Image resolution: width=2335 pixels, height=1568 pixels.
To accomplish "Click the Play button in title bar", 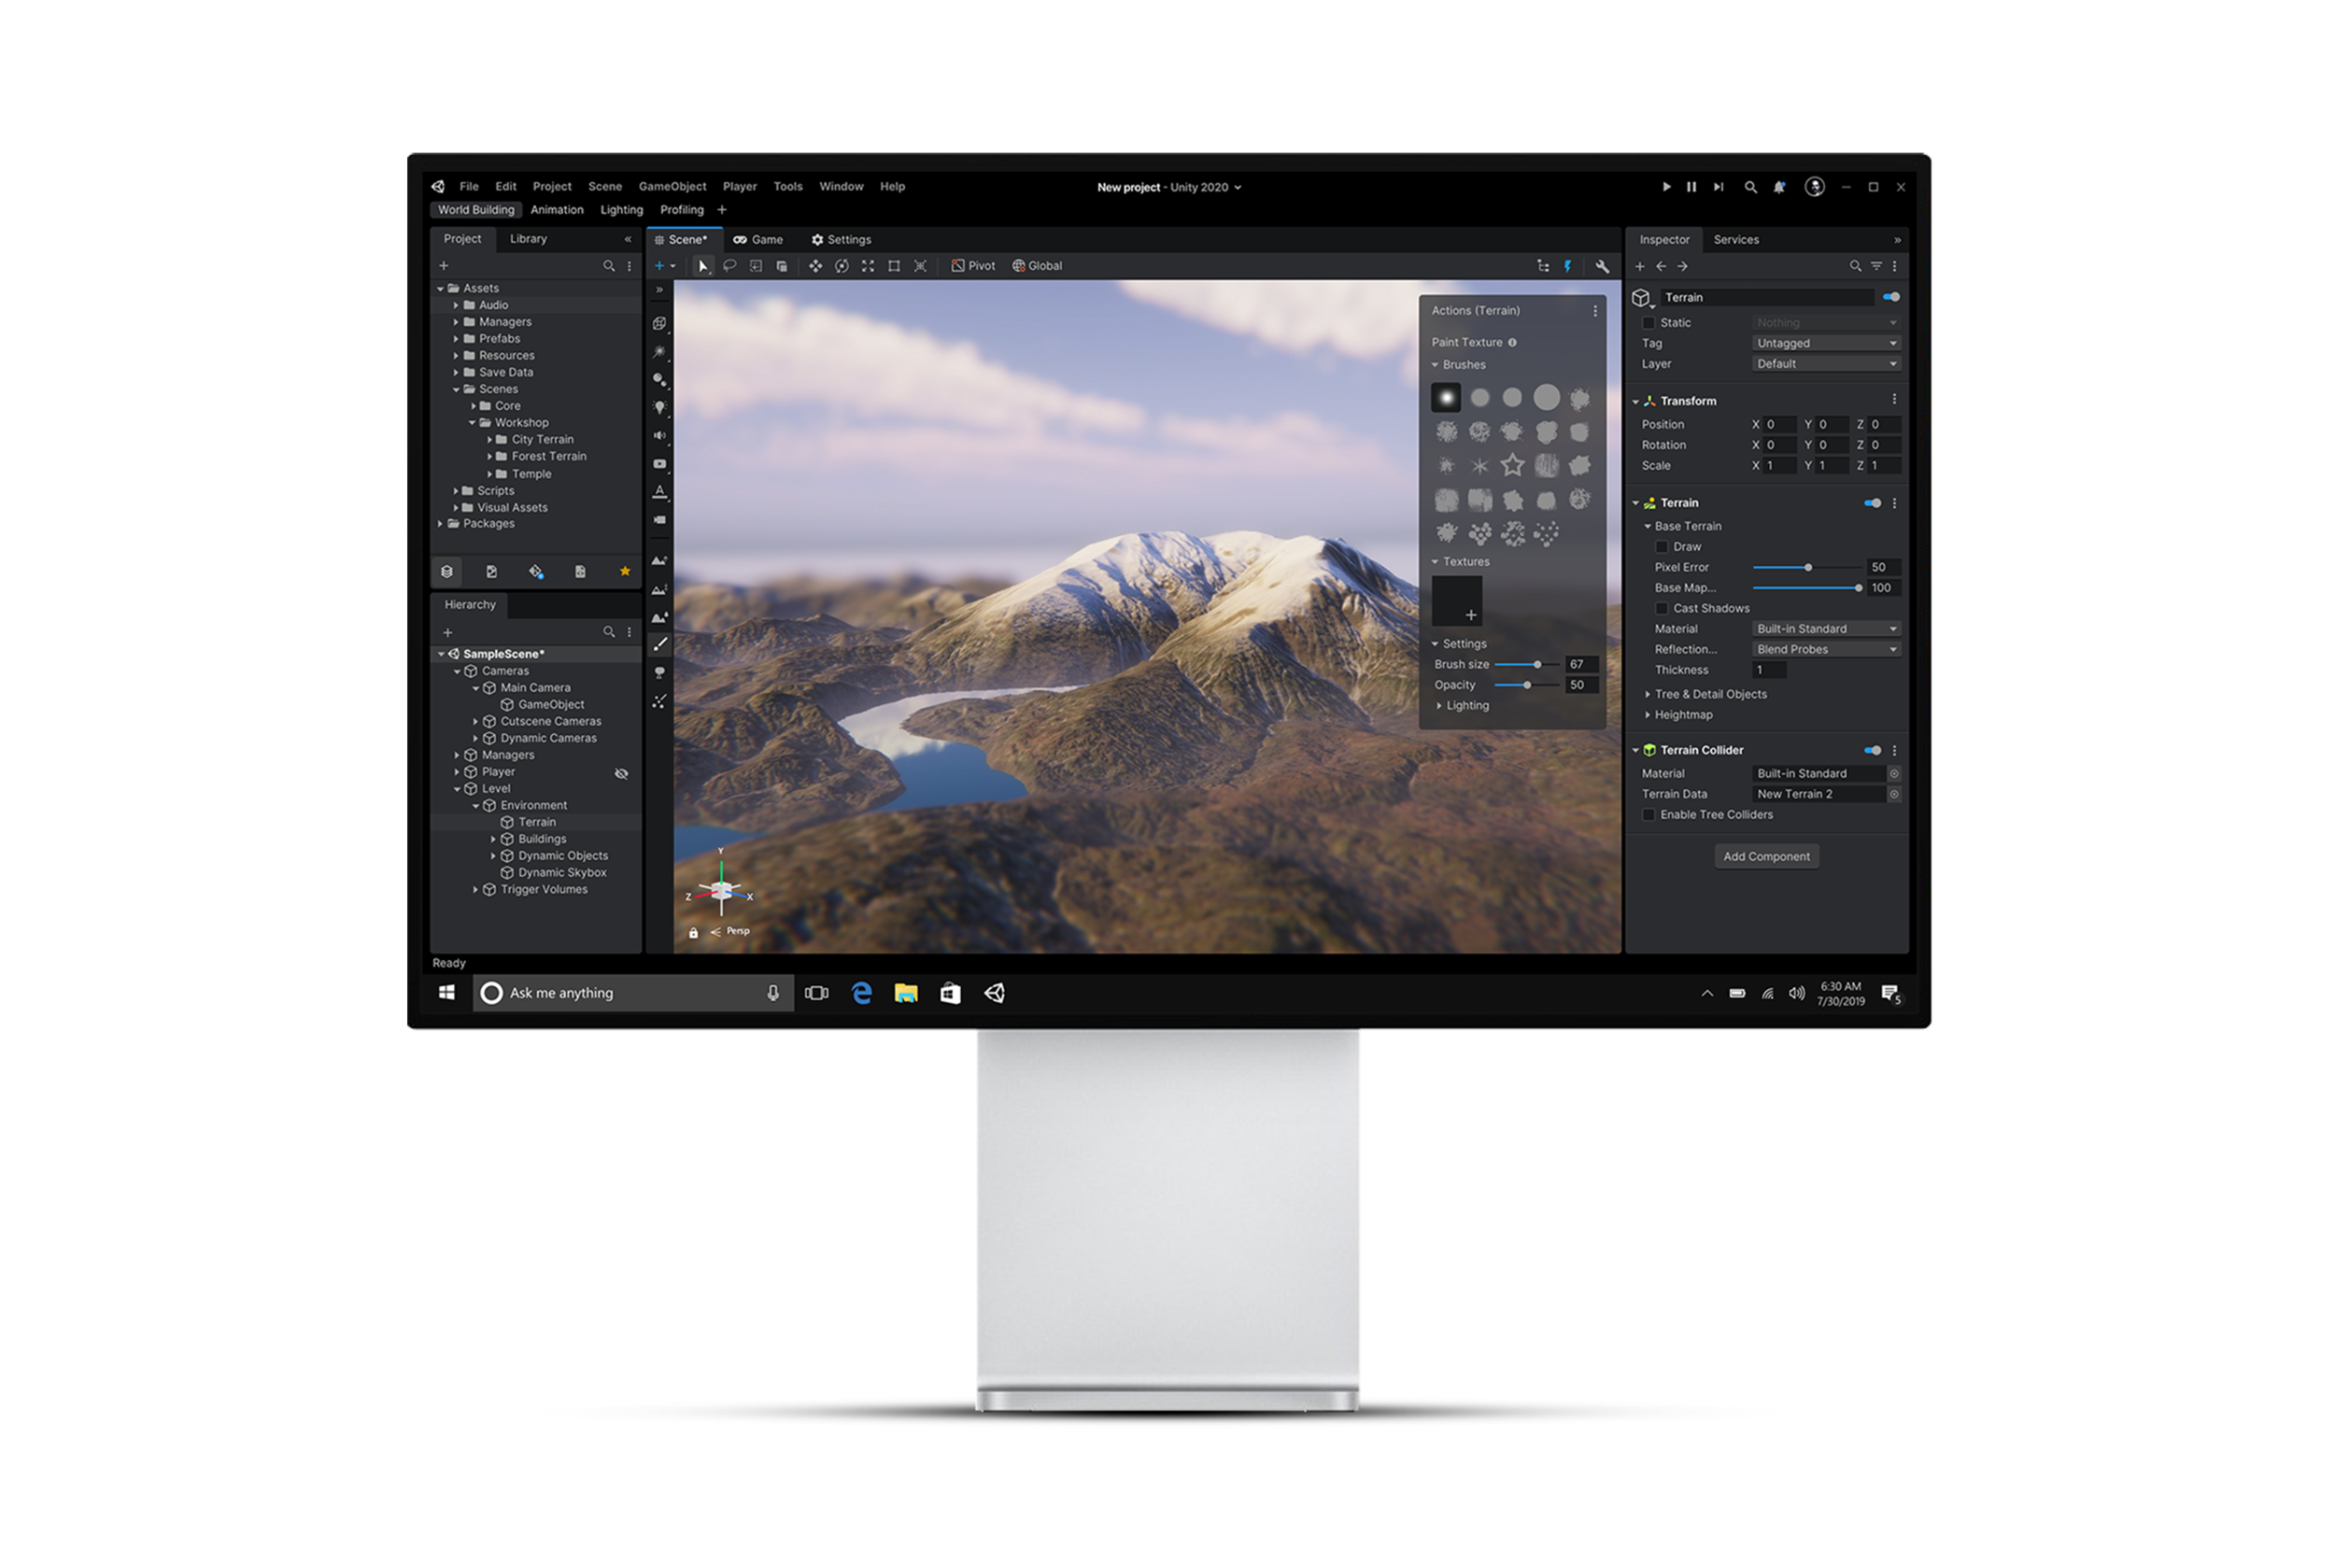I will click(1666, 187).
